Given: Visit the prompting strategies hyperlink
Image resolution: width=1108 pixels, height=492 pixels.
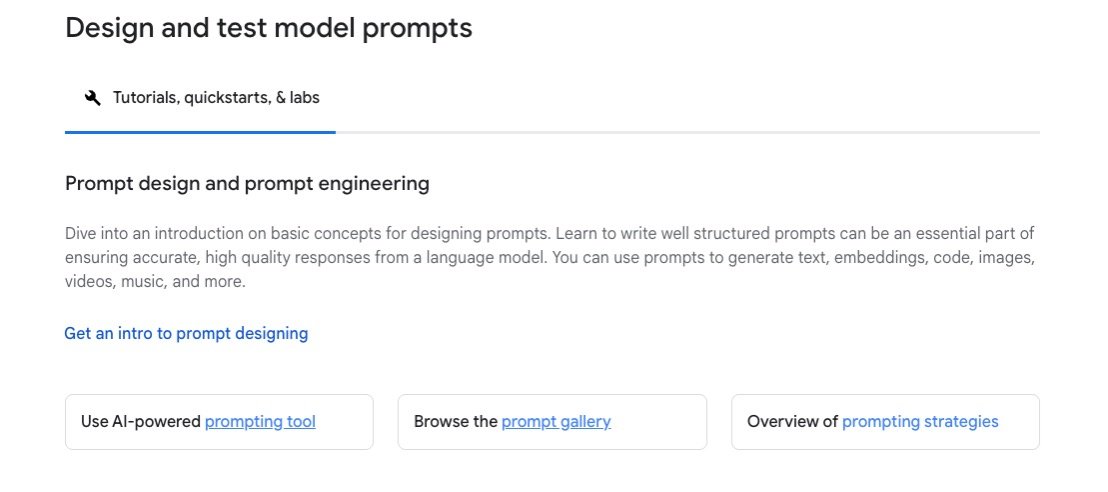Looking at the screenshot, I should pos(920,422).
